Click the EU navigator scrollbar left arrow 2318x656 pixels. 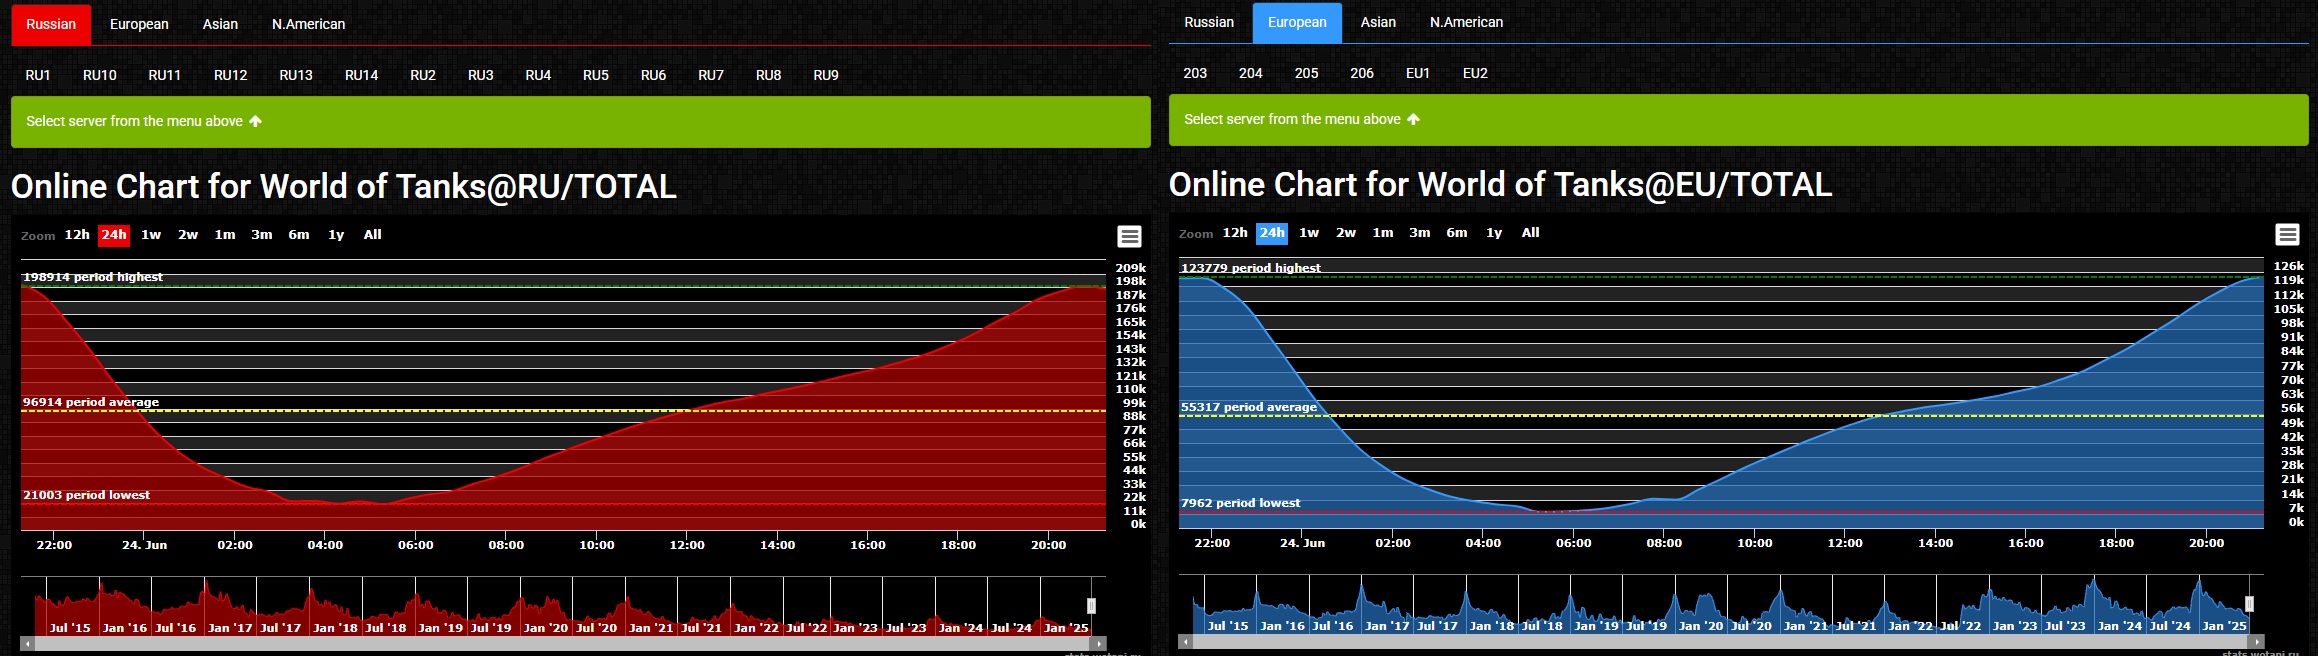[1186, 642]
